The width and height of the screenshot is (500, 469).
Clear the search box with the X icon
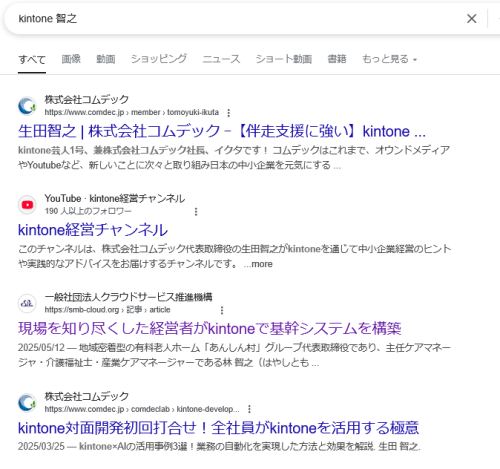coord(471,19)
